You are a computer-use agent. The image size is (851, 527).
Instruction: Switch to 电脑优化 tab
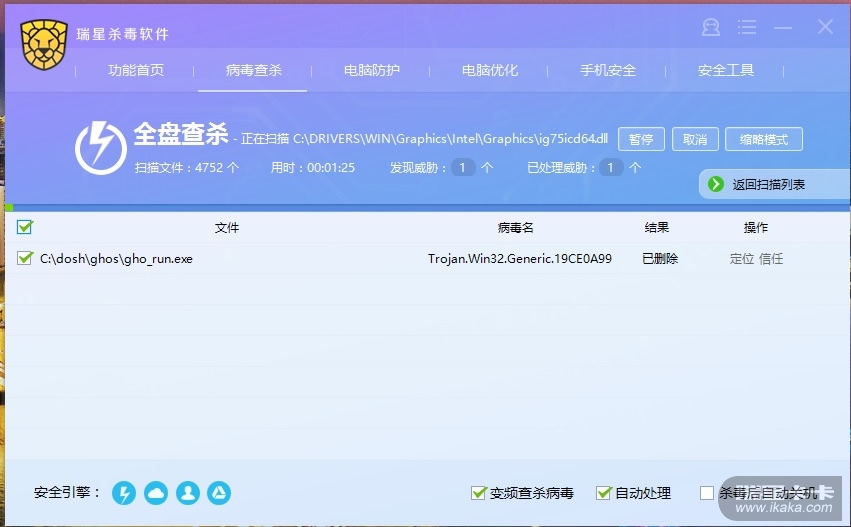coord(490,70)
